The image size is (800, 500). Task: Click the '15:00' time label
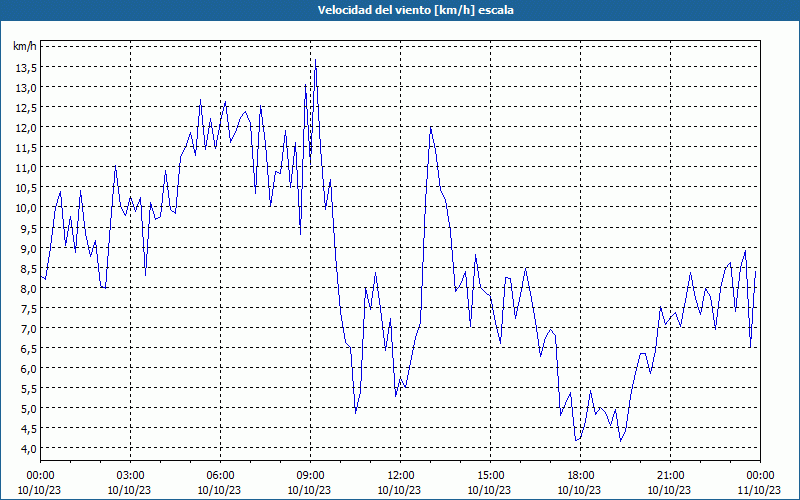(x=490, y=476)
